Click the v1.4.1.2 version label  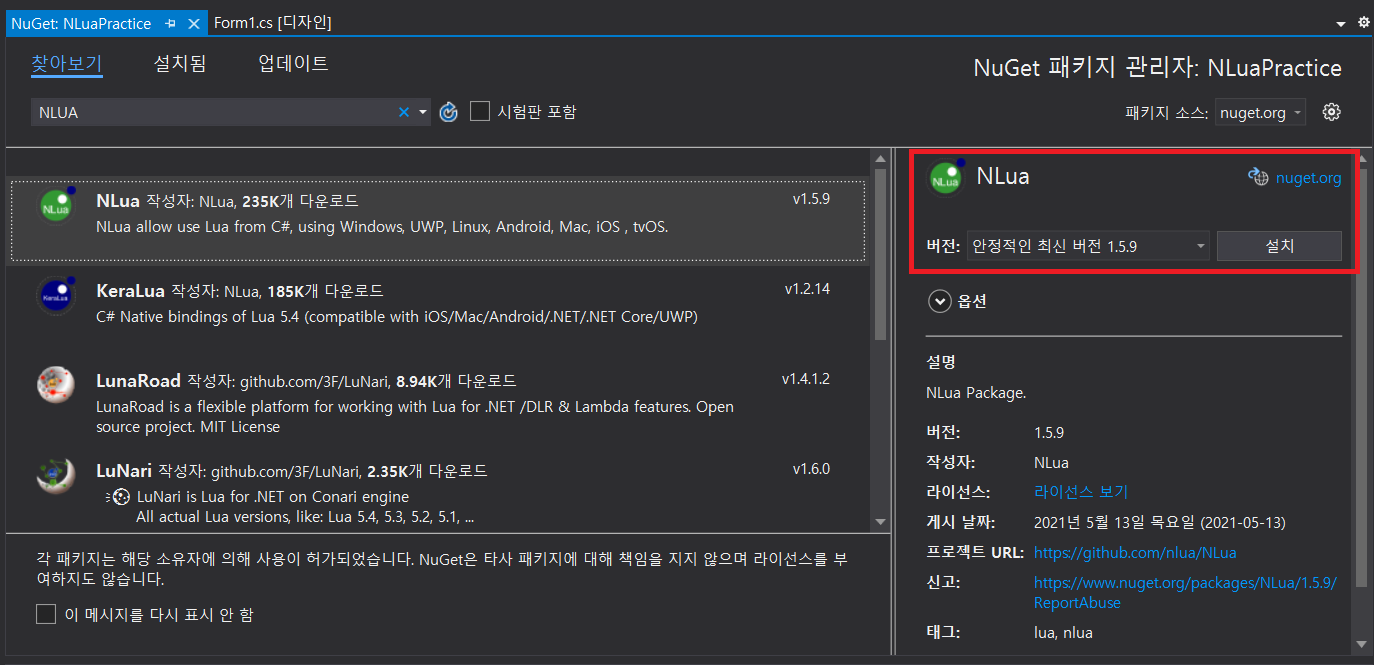[x=806, y=379]
